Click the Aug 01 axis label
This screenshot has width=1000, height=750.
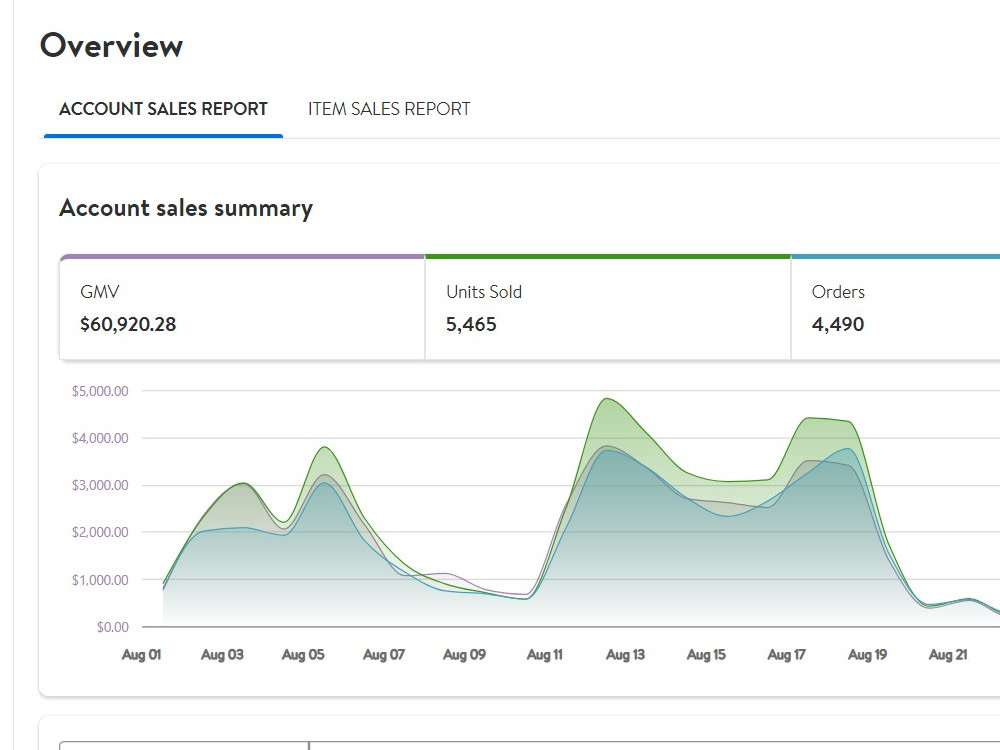coord(142,654)
